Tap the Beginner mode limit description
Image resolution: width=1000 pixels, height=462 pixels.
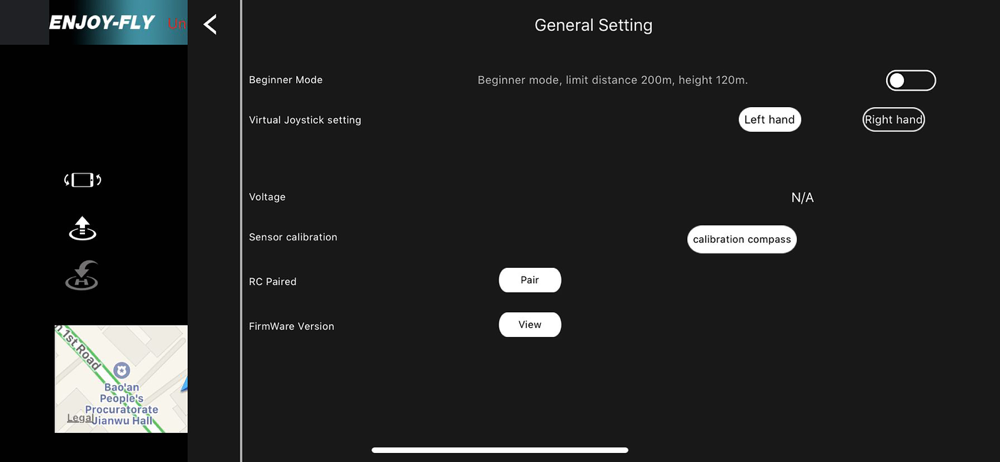(x=613, y=80)
